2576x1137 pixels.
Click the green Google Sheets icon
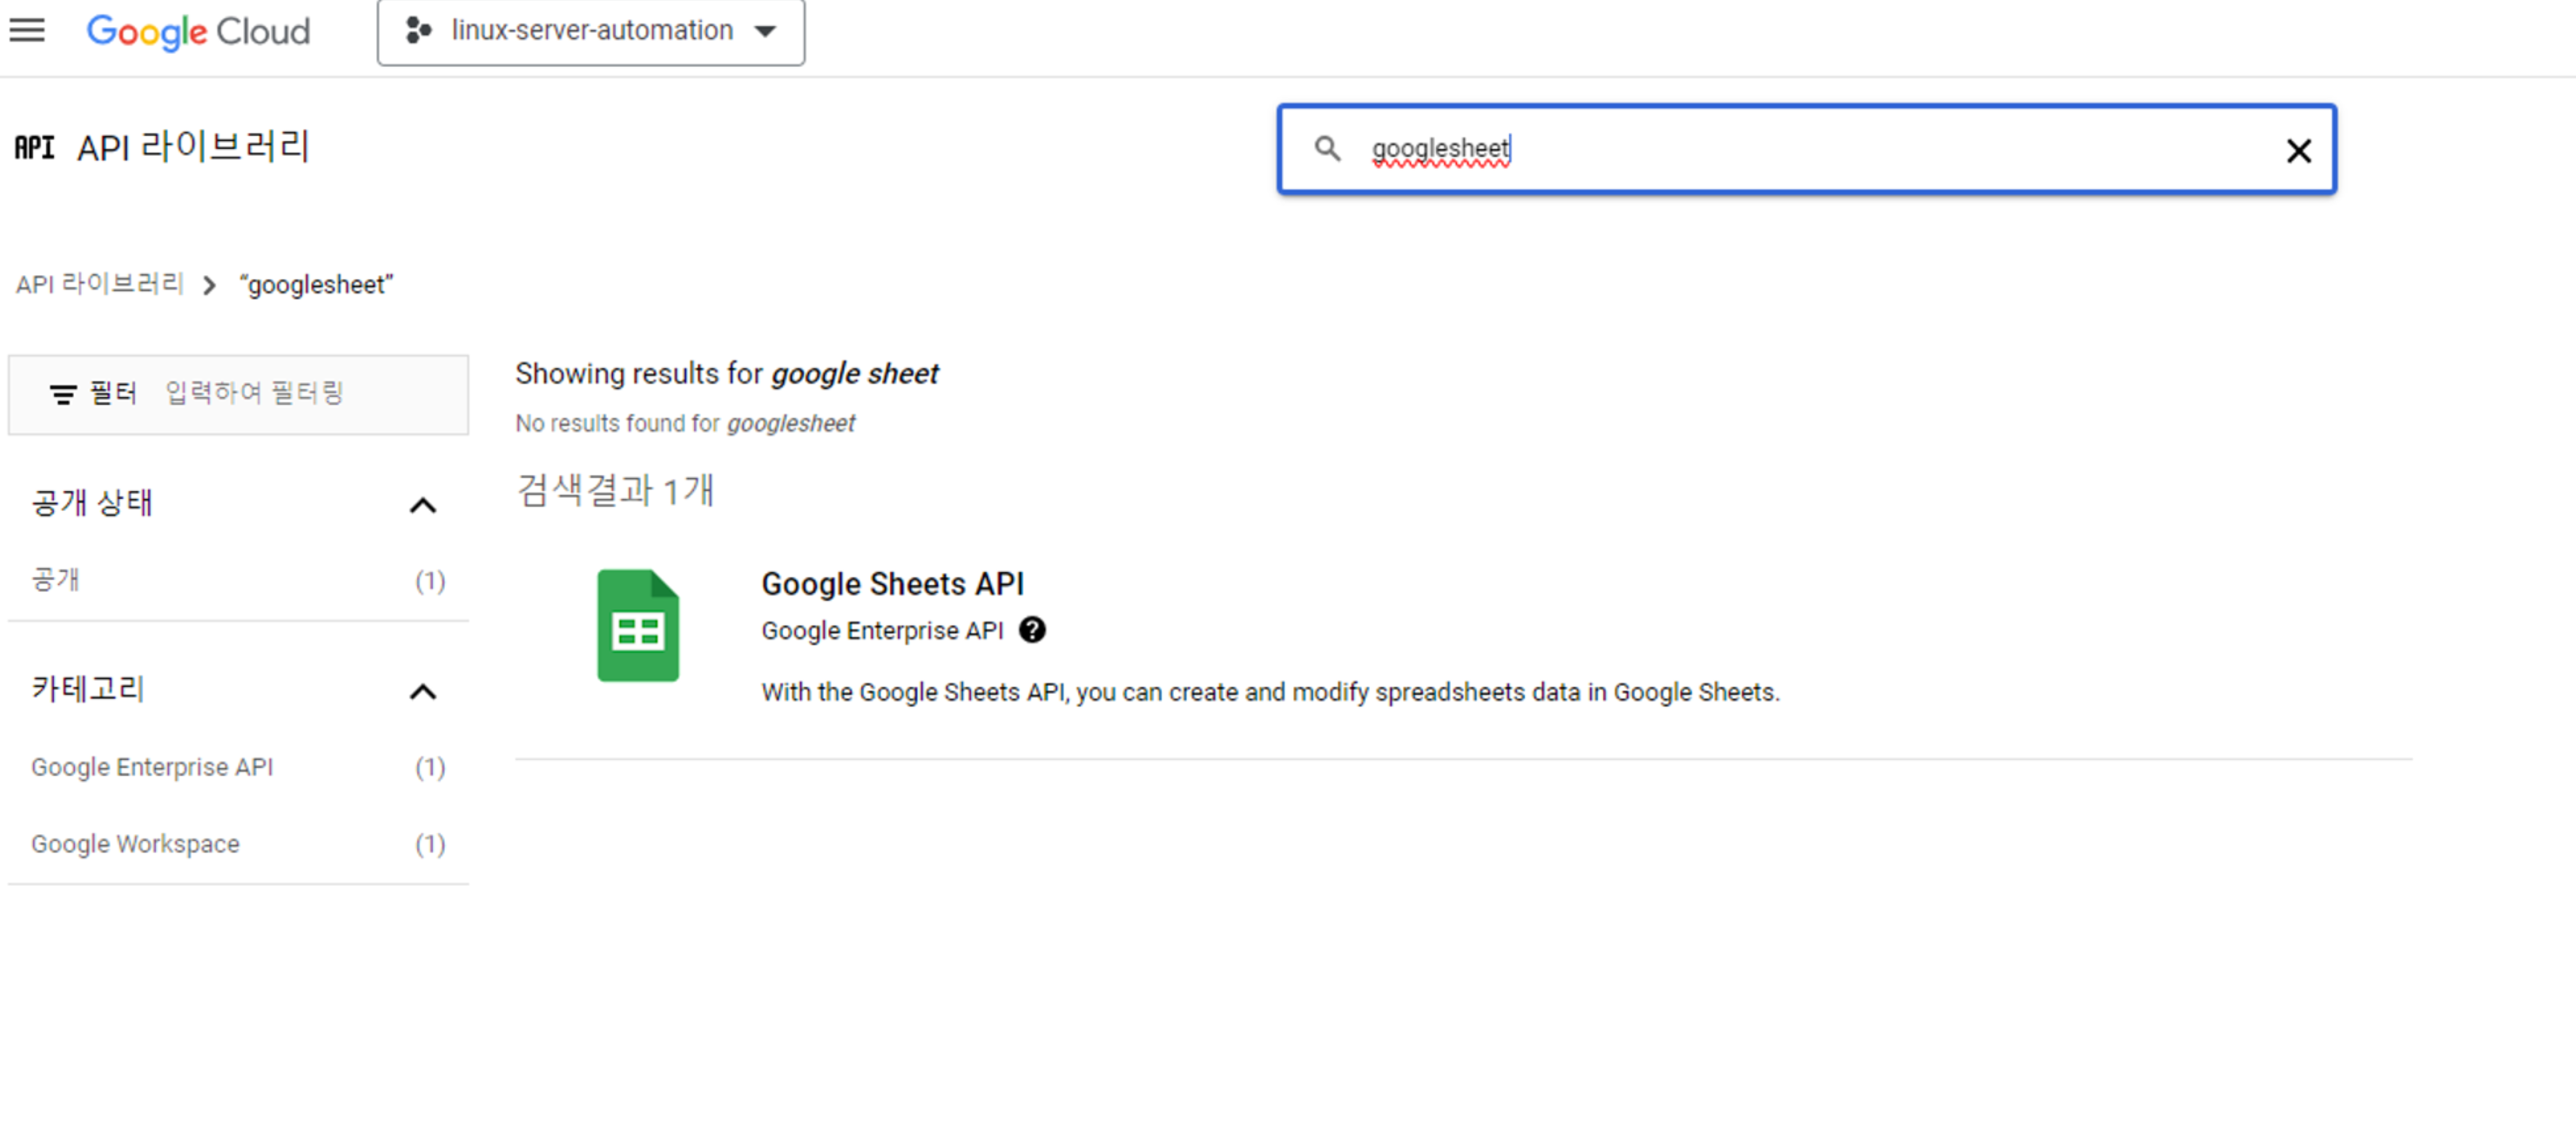tap(638, 625)
